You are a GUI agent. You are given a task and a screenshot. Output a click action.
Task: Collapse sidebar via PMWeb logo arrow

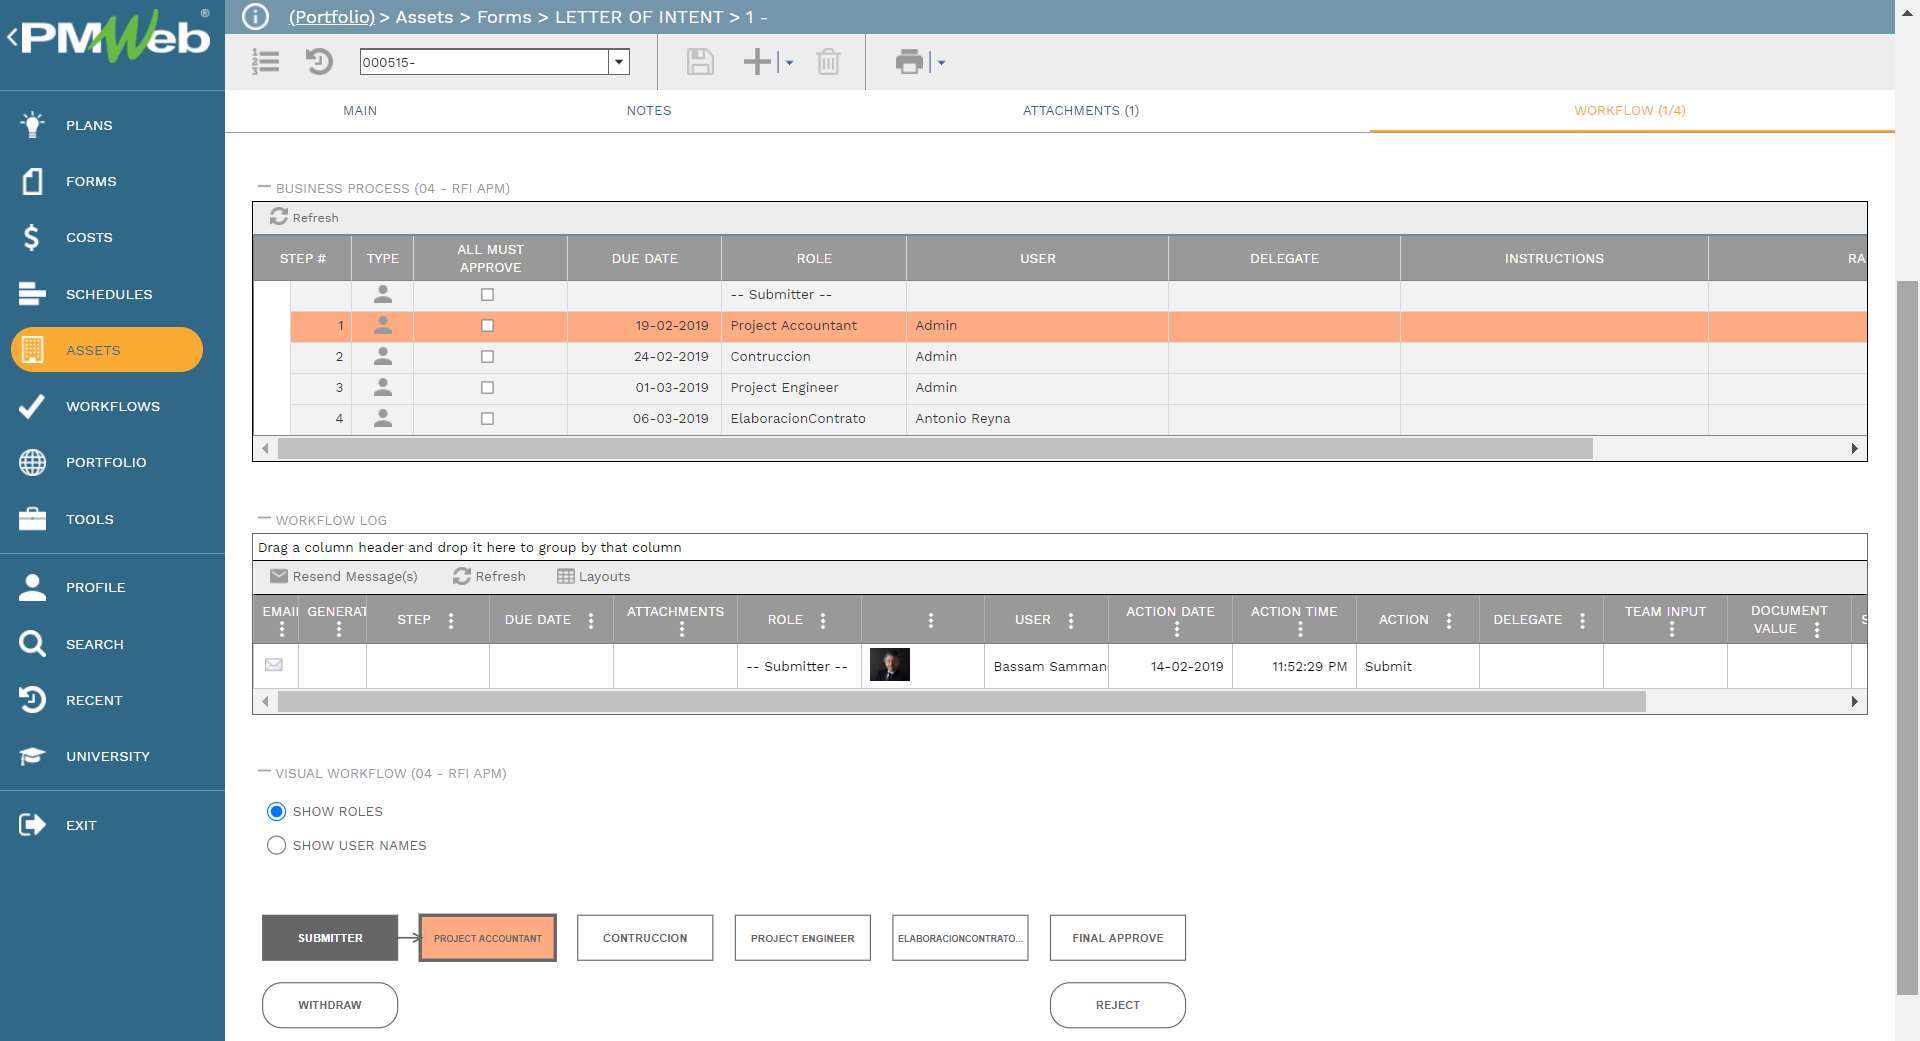tap(13, 38)
